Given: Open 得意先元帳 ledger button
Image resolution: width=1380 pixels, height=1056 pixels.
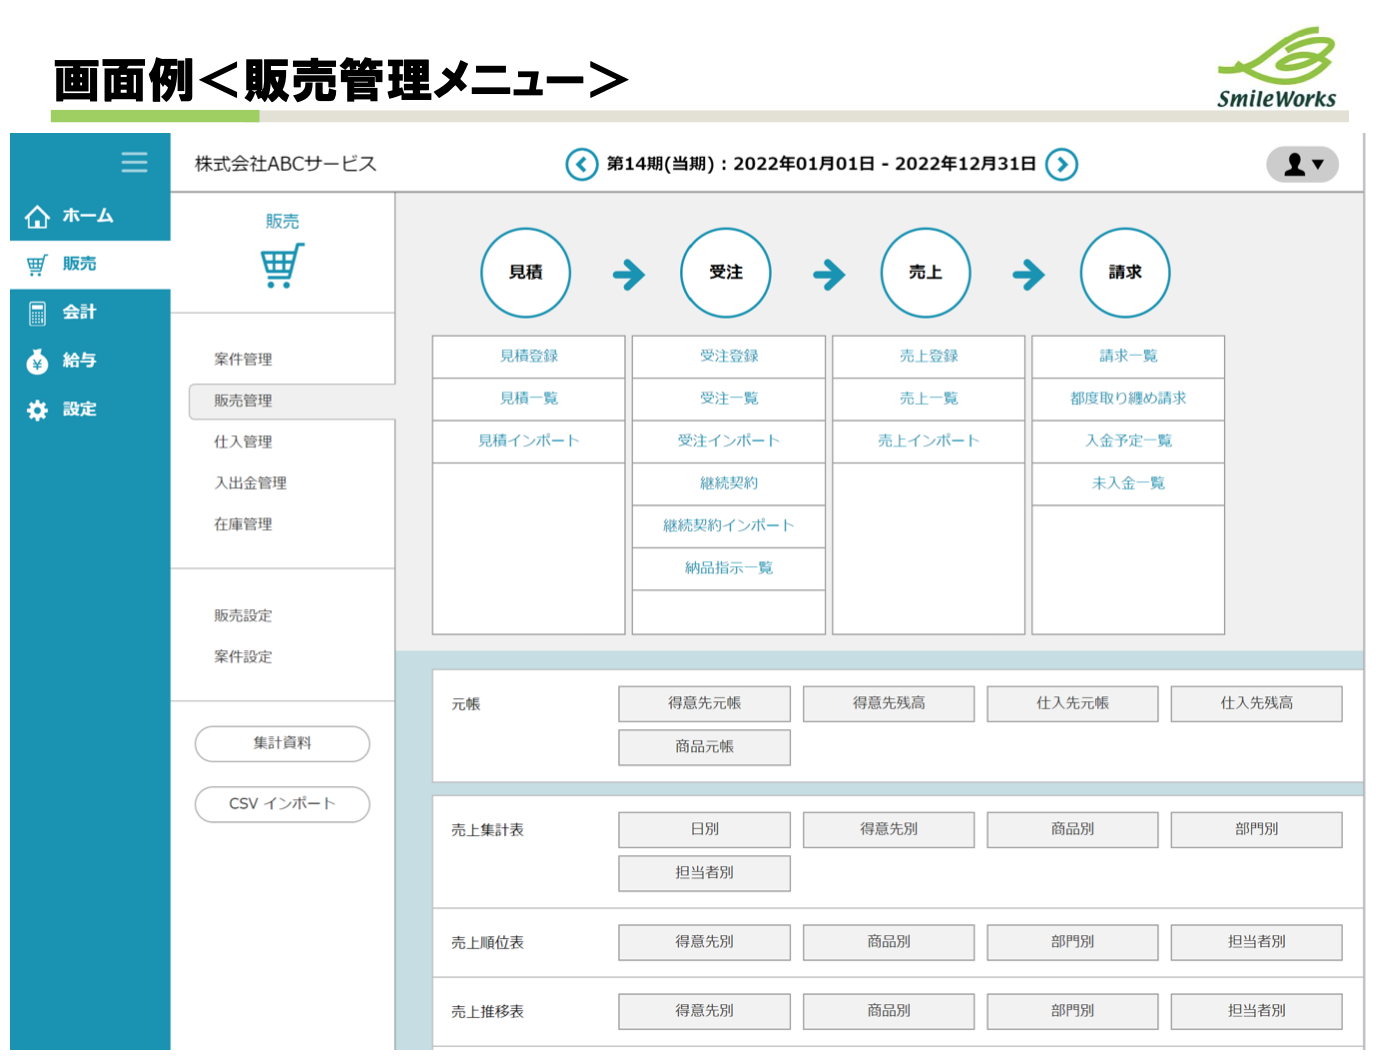Looking at the screenshot, I should 704,703.
